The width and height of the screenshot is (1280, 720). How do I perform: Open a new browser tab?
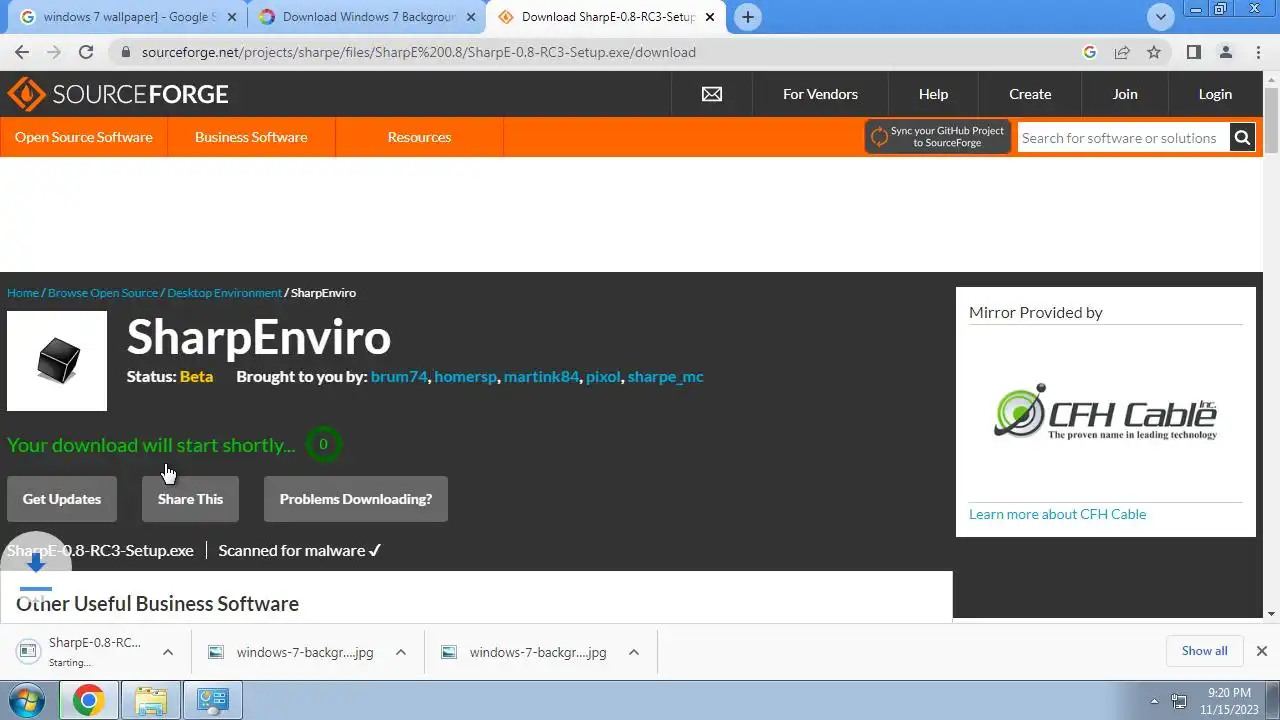point(748,17)
